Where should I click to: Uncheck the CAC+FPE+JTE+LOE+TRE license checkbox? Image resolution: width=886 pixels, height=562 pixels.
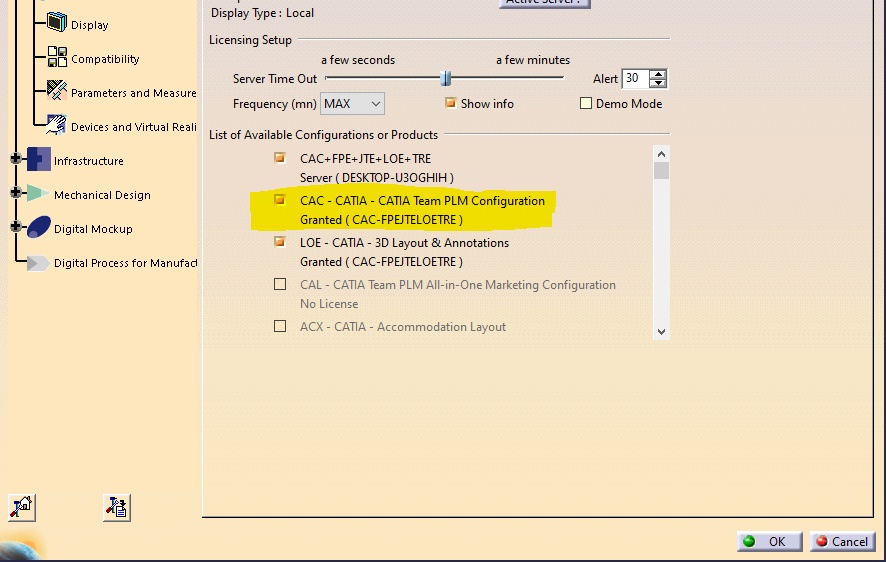(x=280, y=158)
